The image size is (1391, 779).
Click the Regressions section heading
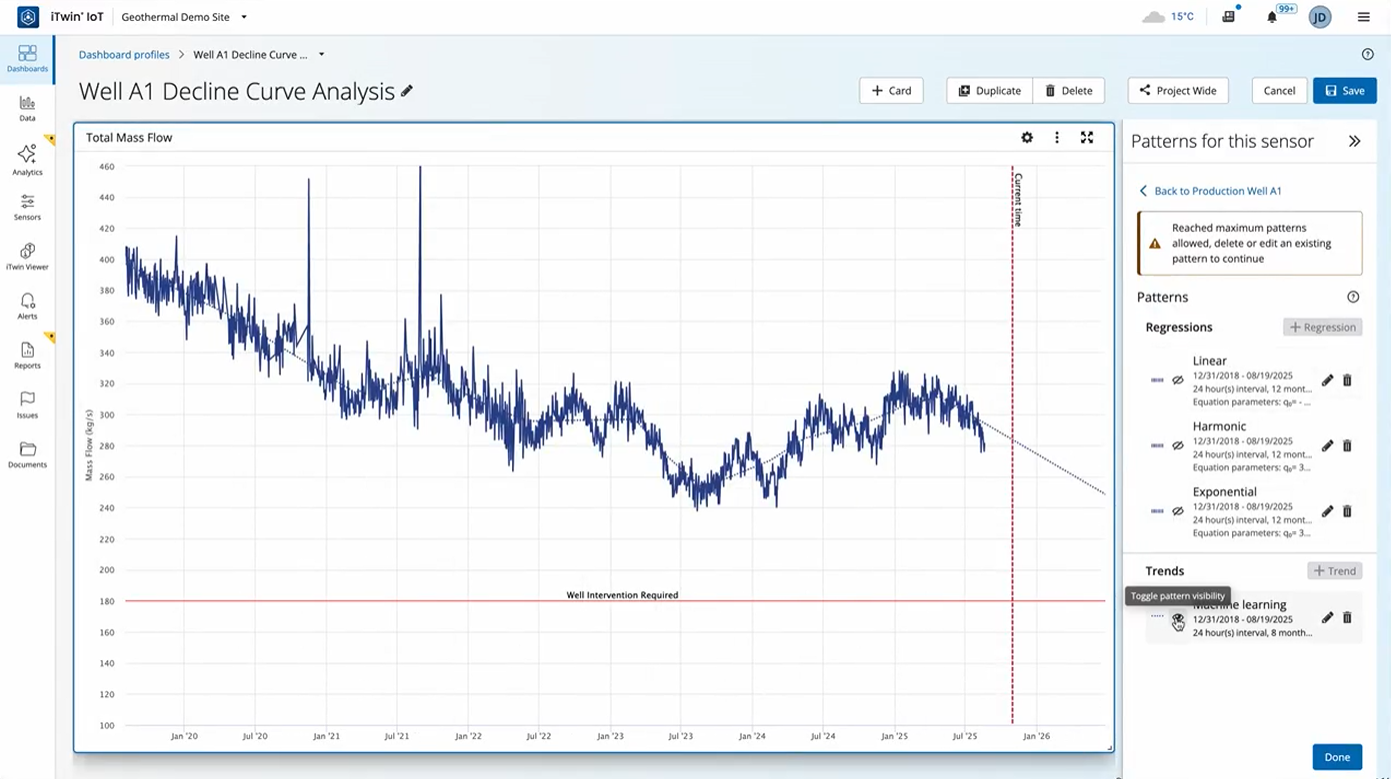(x=1179, y=327)
